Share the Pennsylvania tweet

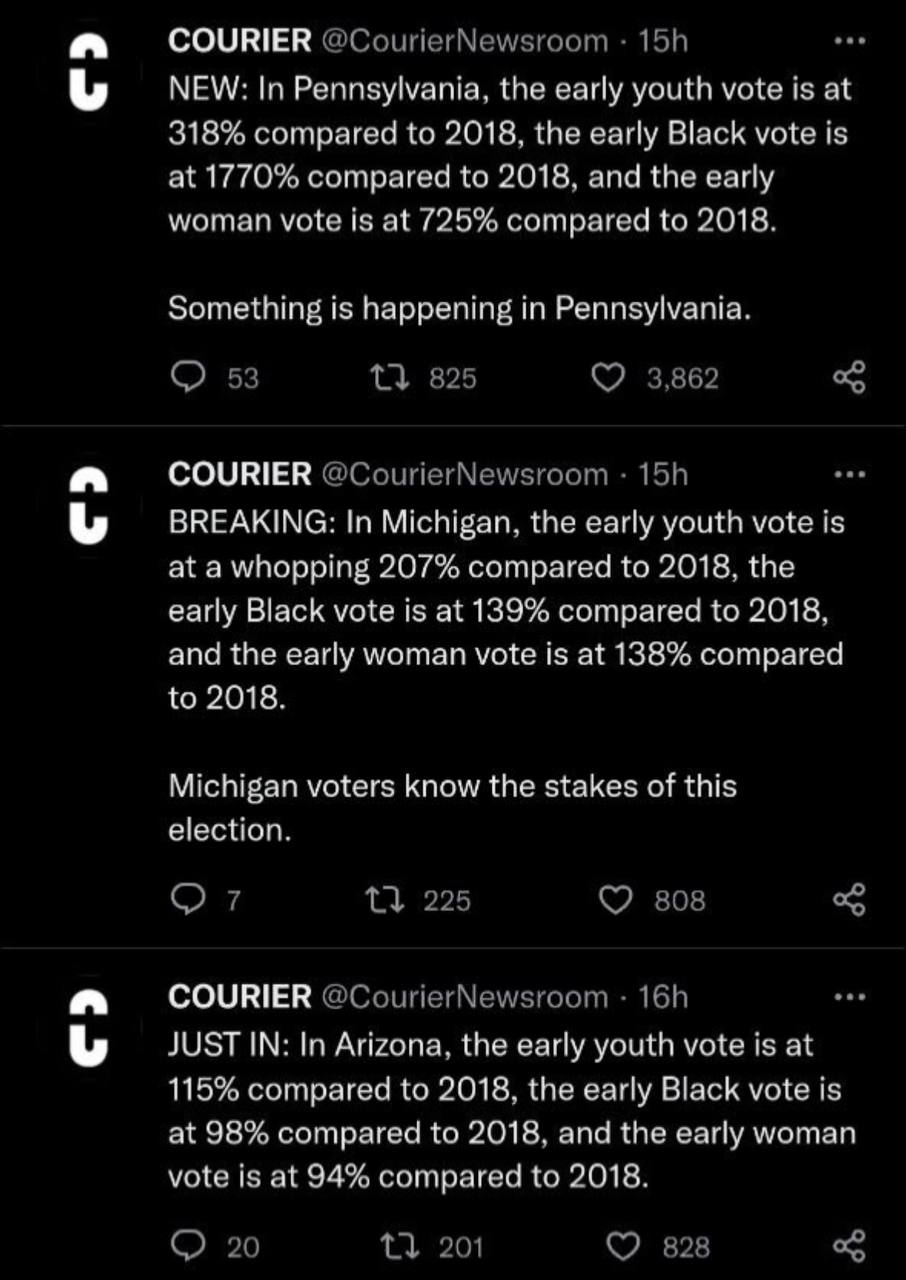(x=847, y=377)
